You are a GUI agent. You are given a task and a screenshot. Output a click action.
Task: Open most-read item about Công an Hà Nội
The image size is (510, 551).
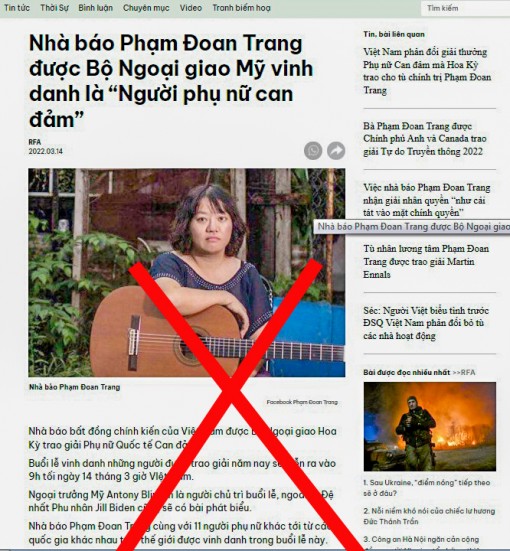[421, 539]
